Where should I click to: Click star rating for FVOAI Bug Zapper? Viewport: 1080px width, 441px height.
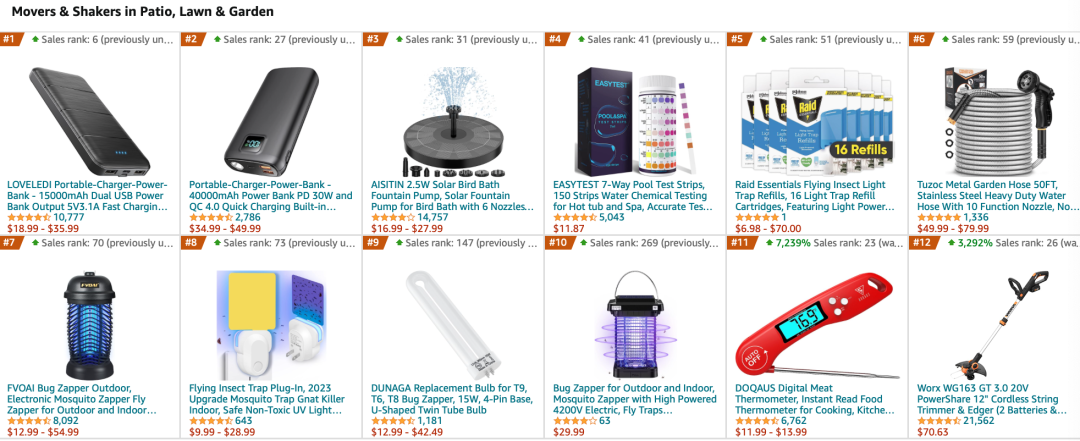(x=29, y=420)
